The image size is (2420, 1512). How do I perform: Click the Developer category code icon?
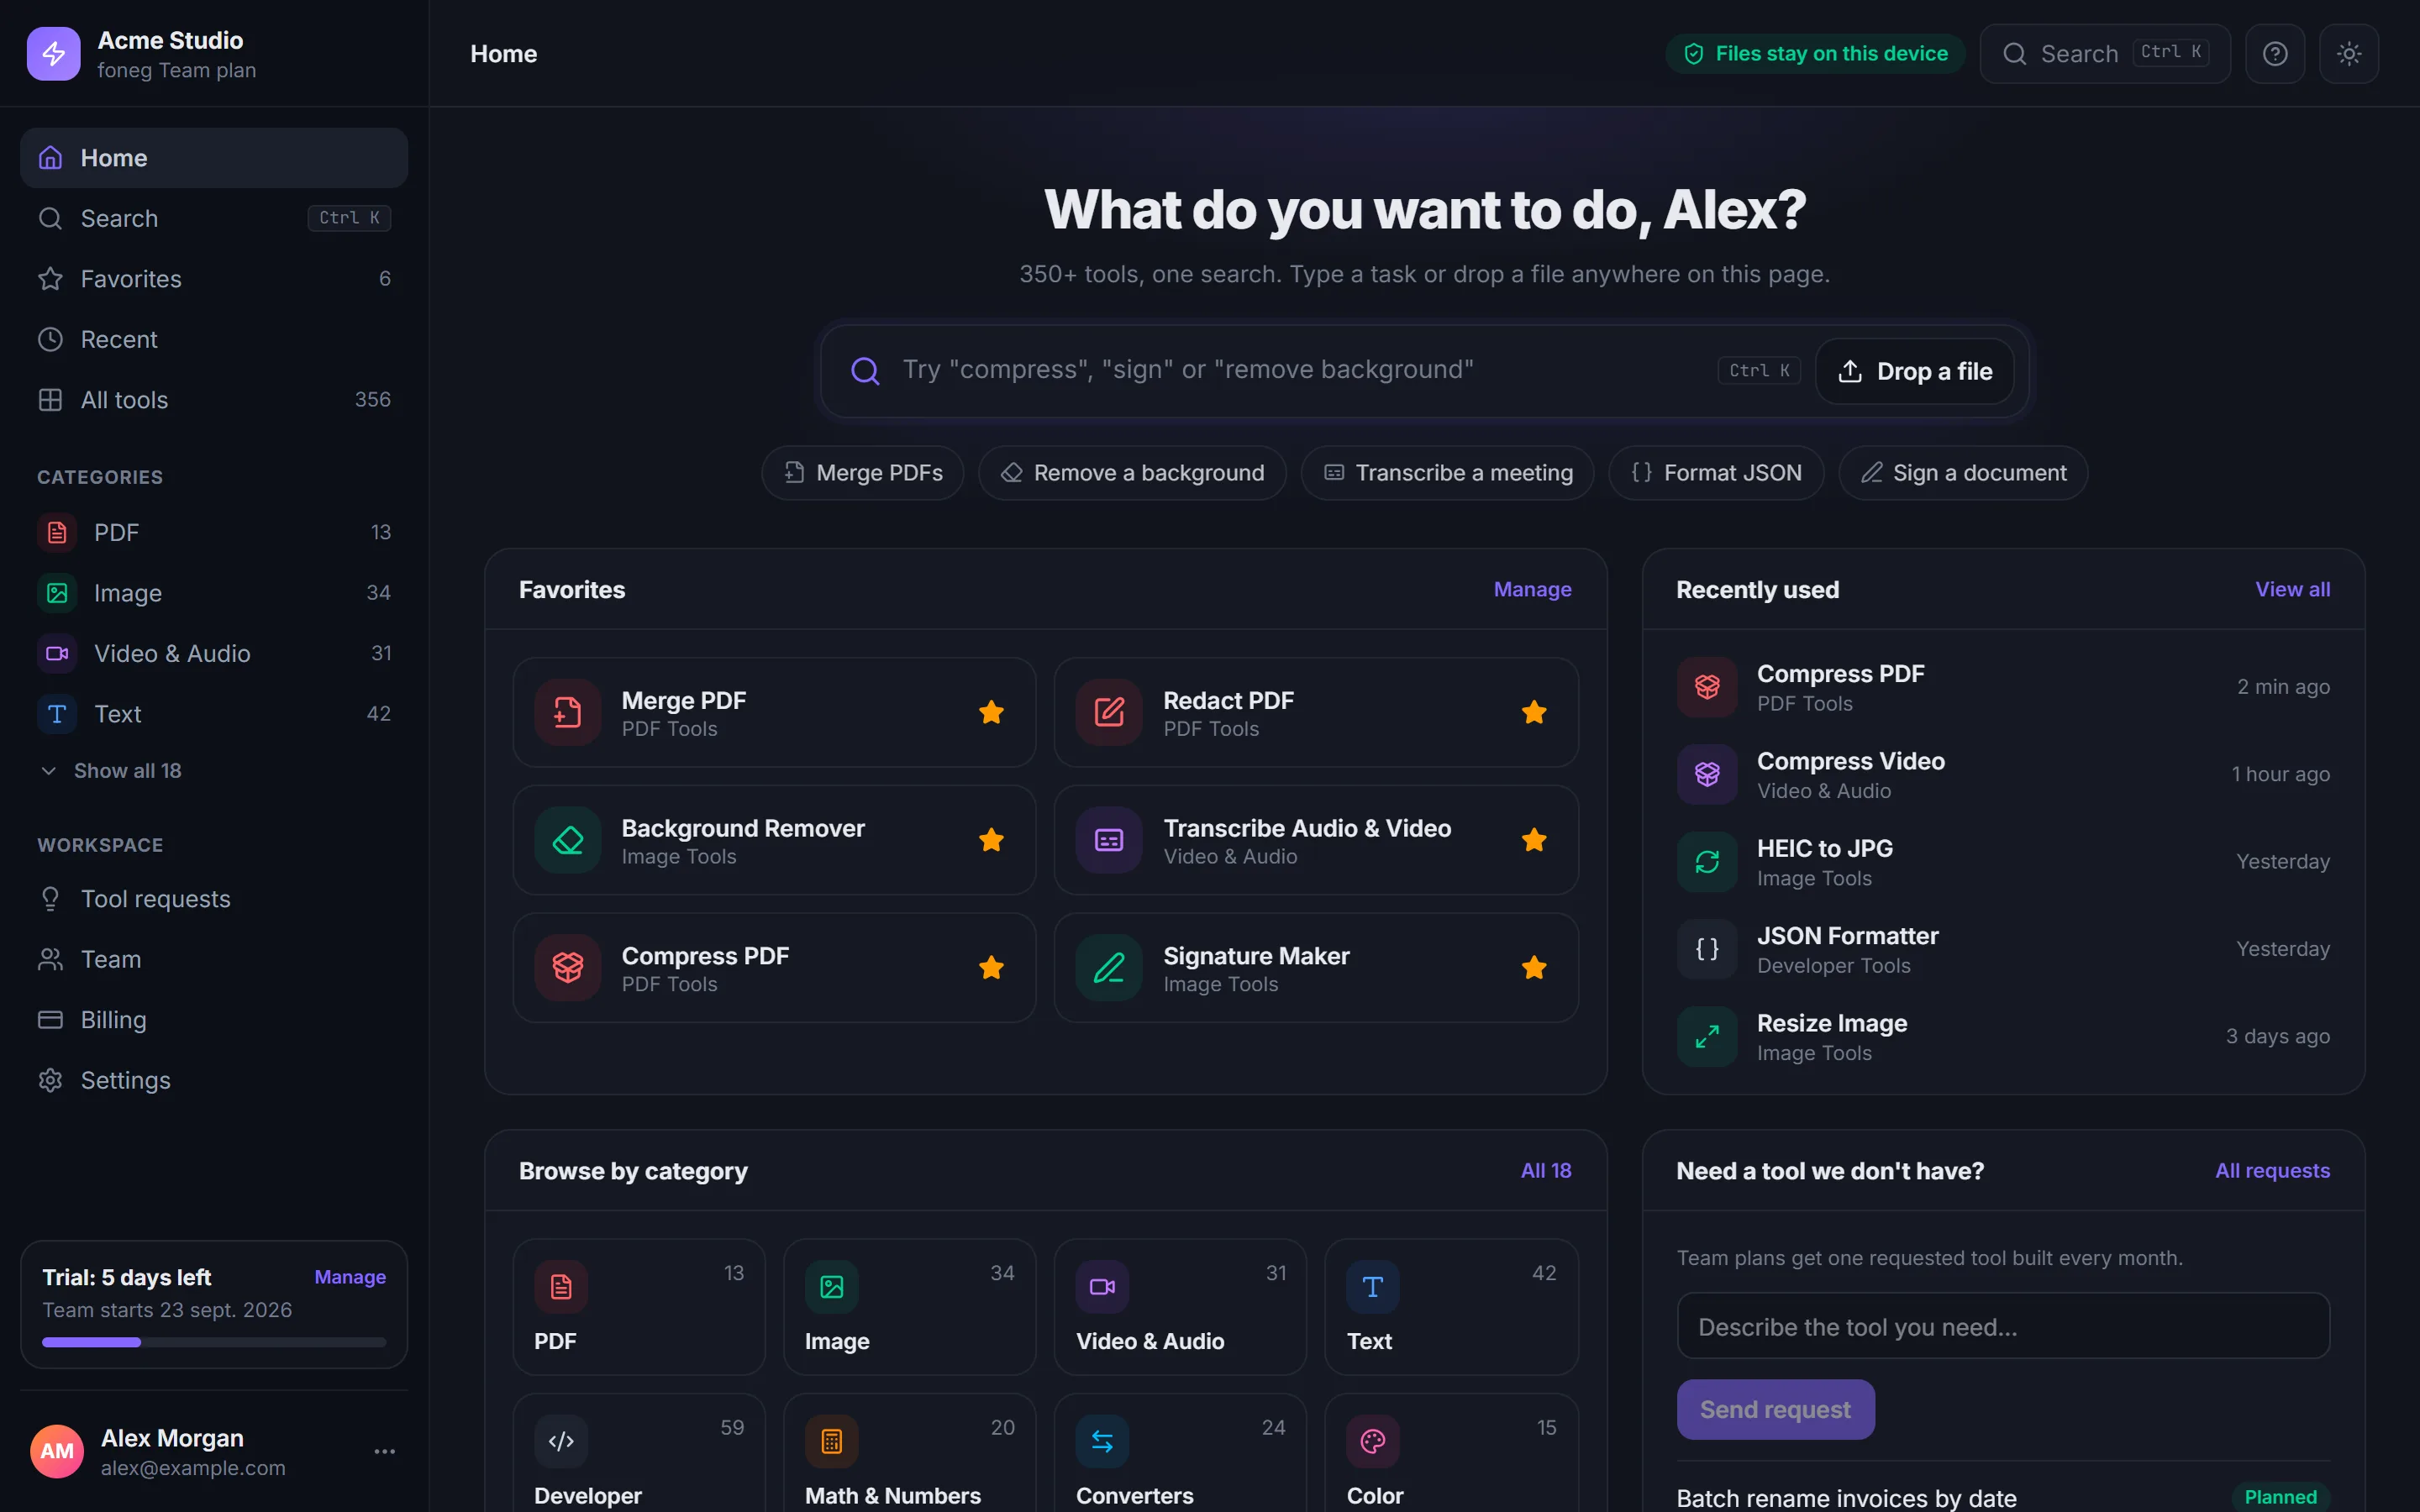561,1441
